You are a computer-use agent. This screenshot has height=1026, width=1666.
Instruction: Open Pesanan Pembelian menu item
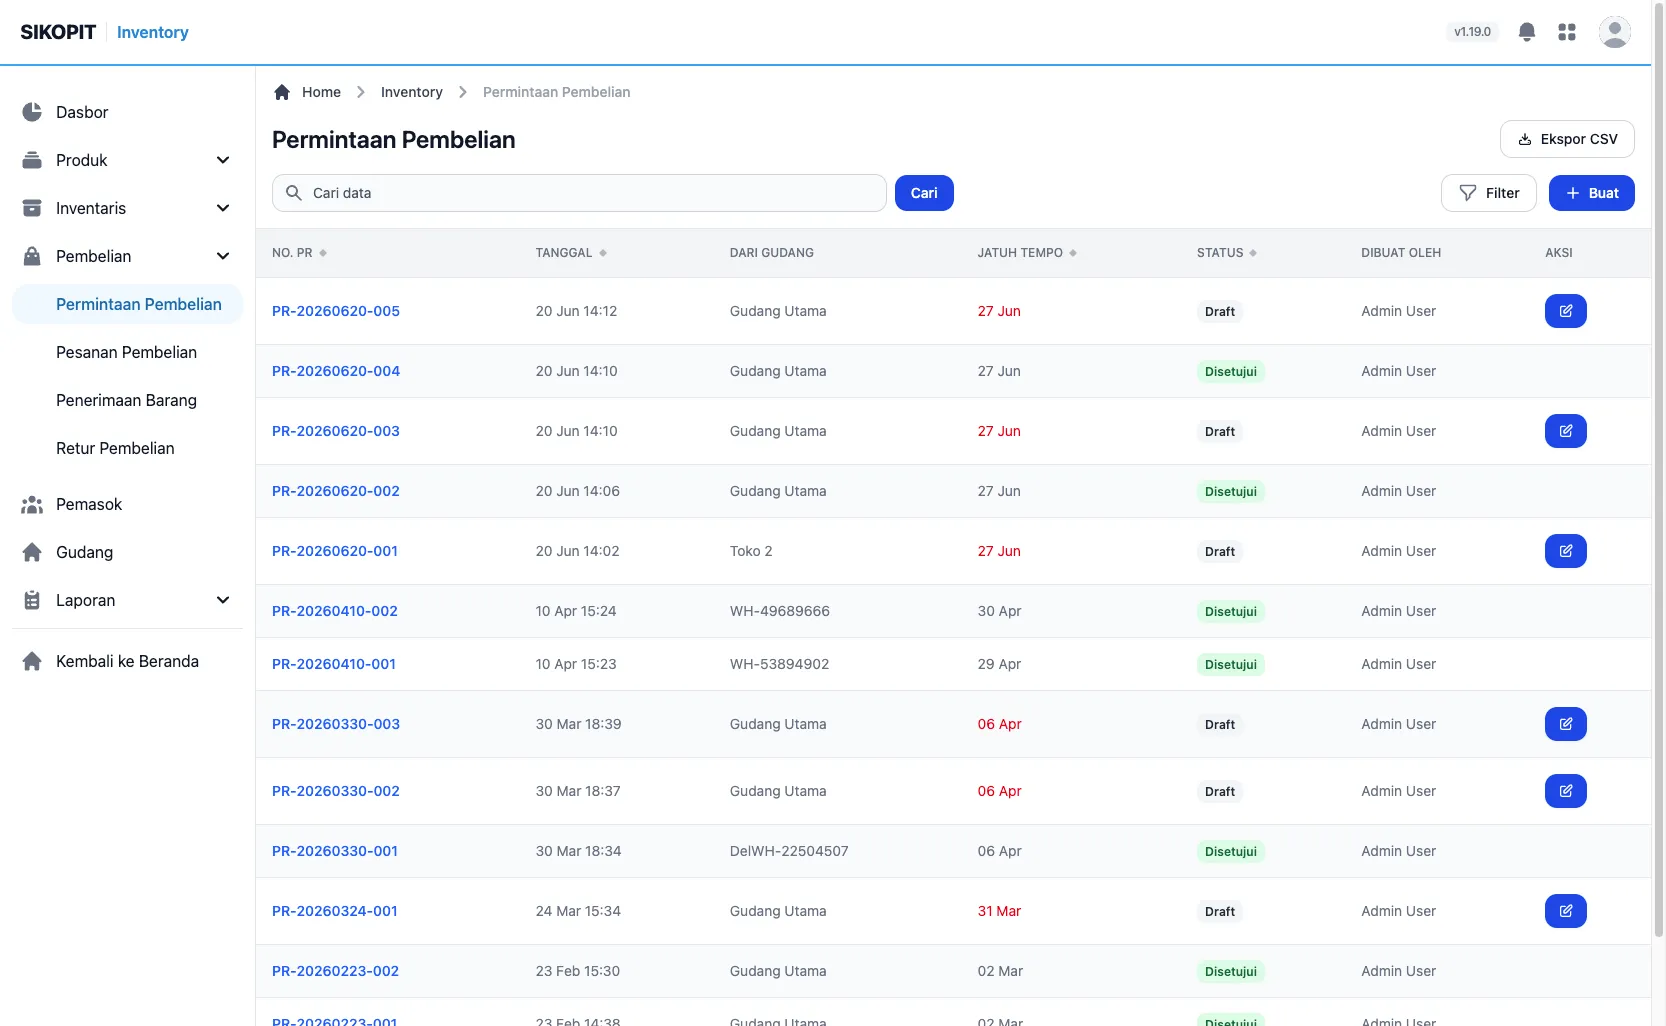point(127,352)
